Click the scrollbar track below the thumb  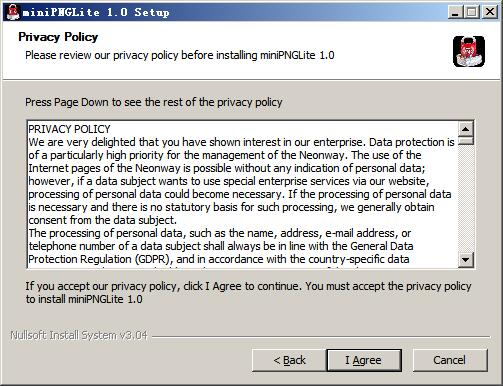coord(466,198)
